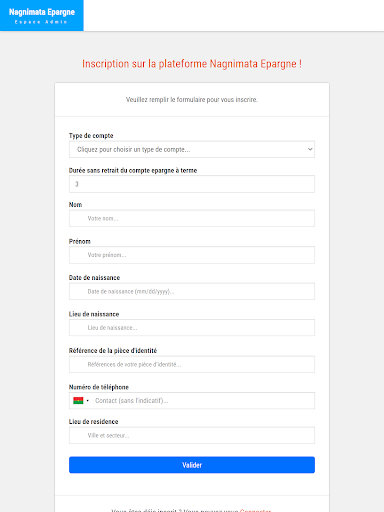Click the Type de compte label
384x512 pixels.
[x=91, y=136]
